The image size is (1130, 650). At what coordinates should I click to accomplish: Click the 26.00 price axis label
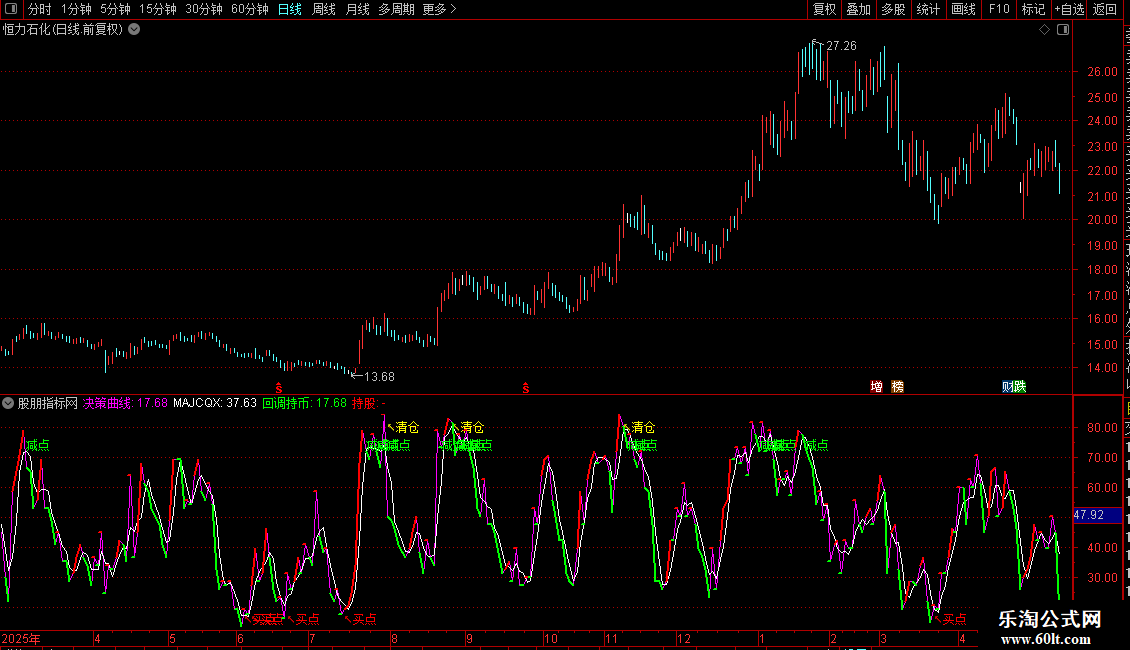click(x=1102, y=71)
